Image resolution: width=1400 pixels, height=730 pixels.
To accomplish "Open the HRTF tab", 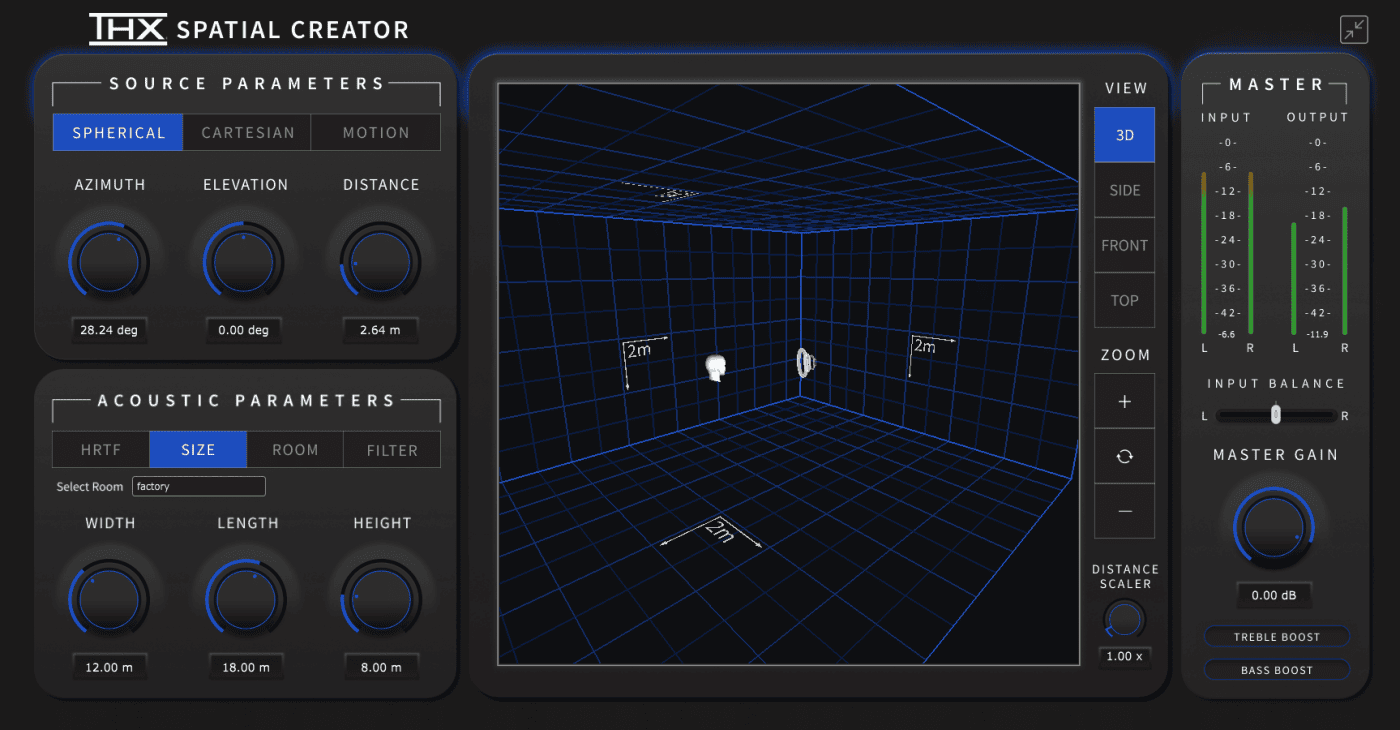I will 101,450.
